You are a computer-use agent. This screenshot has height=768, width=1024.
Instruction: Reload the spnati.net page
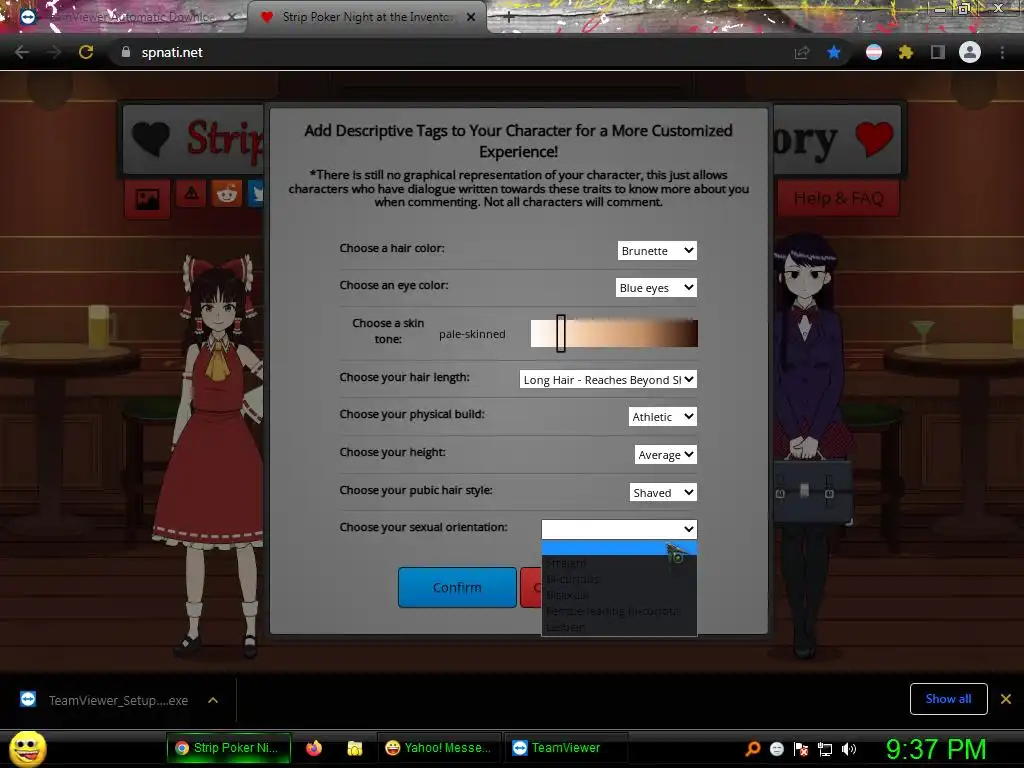point(86,52)
